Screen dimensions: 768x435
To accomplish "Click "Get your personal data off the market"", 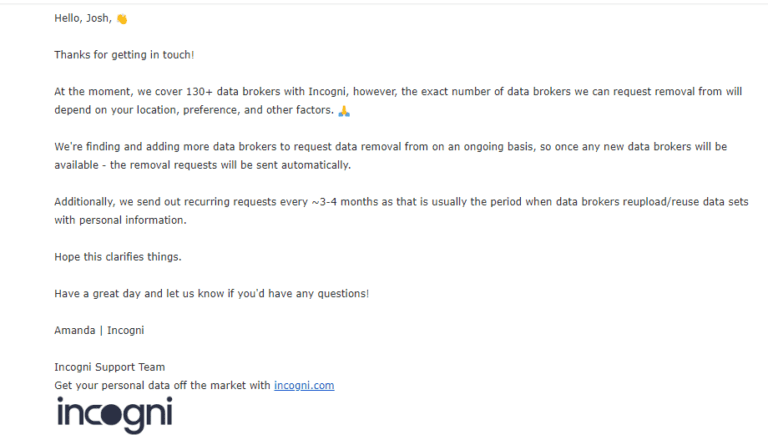I will (162, 385).
